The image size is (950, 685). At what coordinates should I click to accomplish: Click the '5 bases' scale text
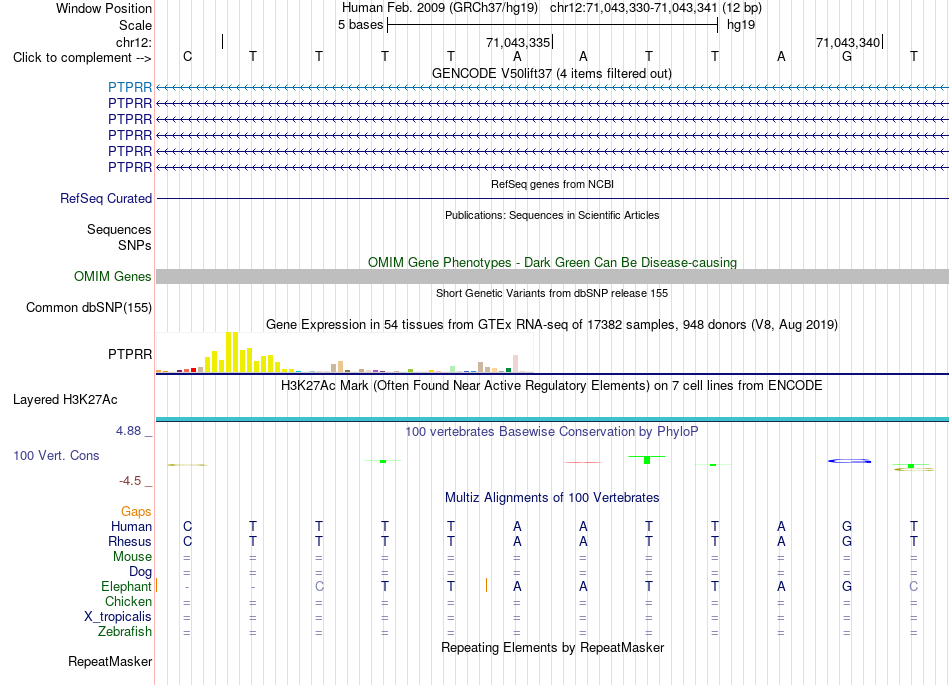pyautogui.click(x=360, y=25)
